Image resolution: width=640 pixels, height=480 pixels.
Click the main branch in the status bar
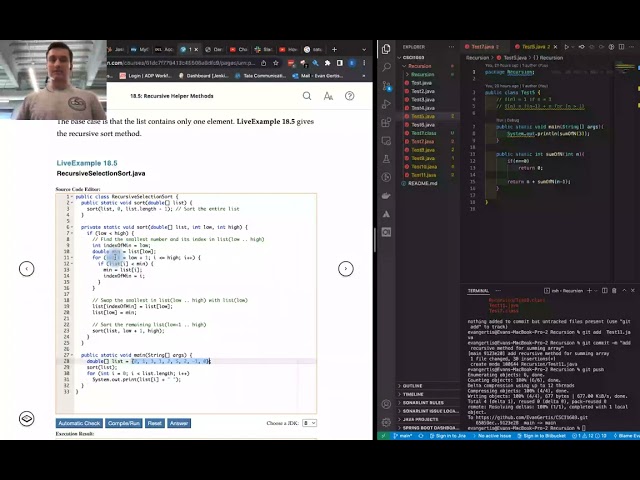point(403,436)
